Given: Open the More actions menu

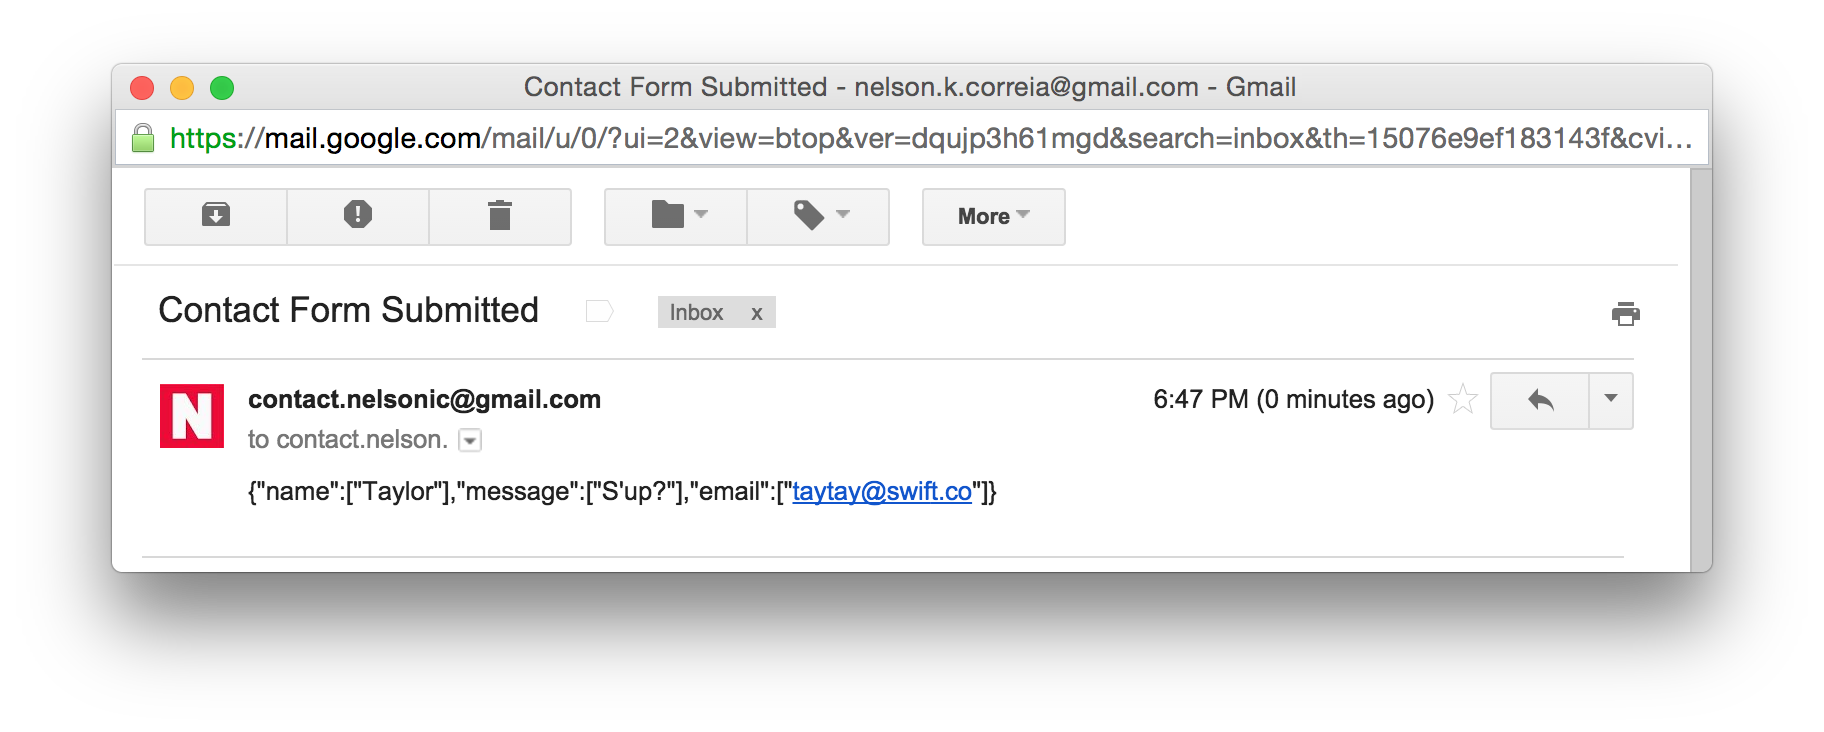Looking at the screenshot, I should coord(993,216).
